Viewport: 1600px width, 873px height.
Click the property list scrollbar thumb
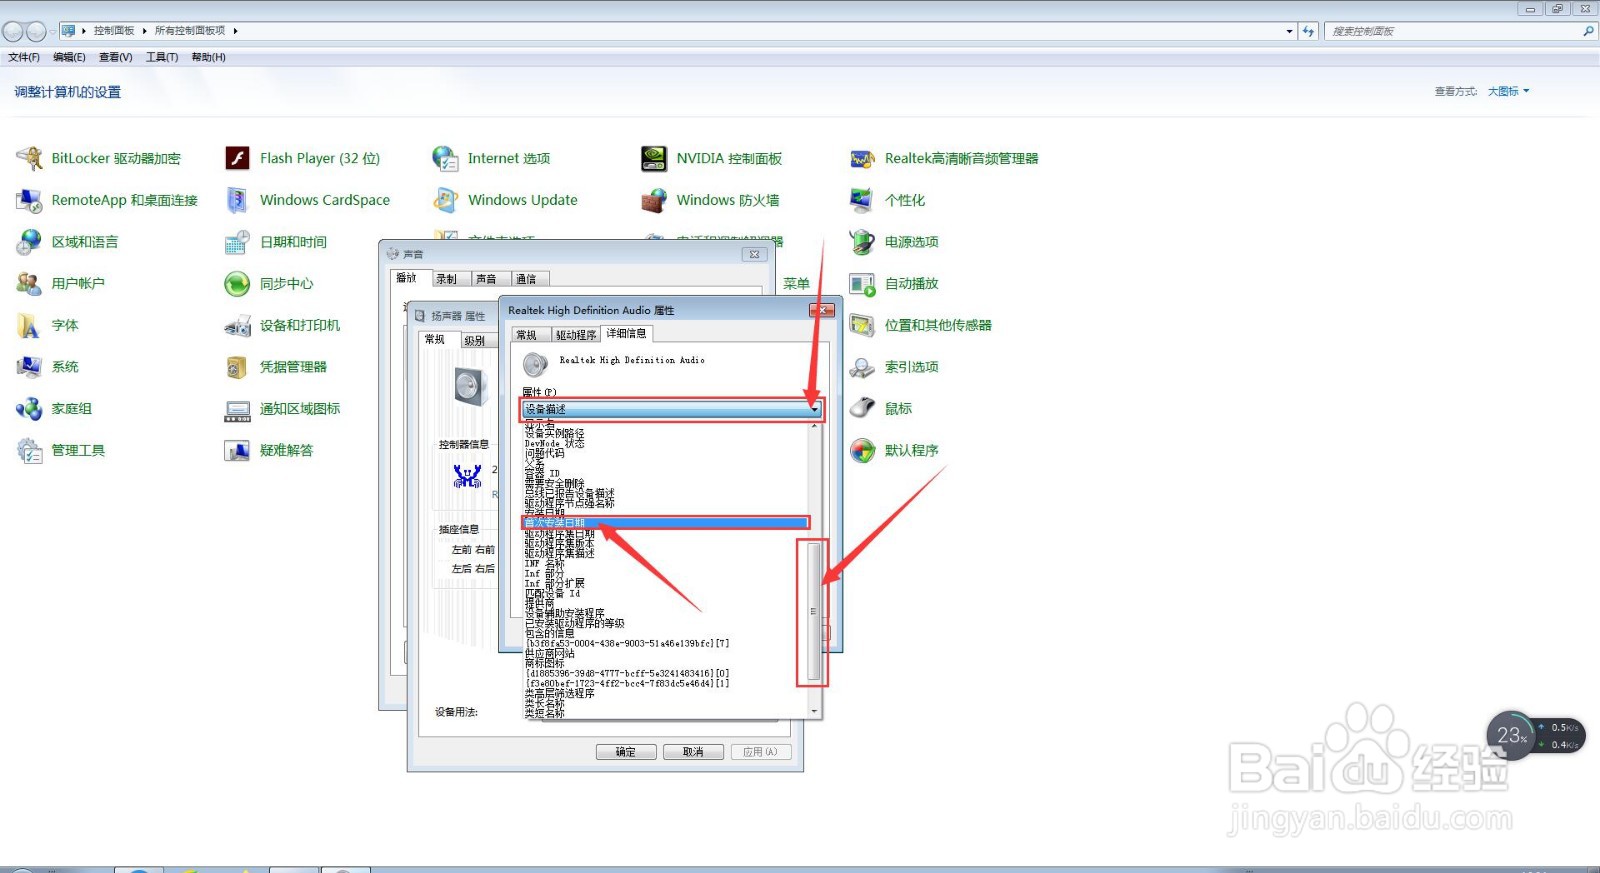click(814, 611)
